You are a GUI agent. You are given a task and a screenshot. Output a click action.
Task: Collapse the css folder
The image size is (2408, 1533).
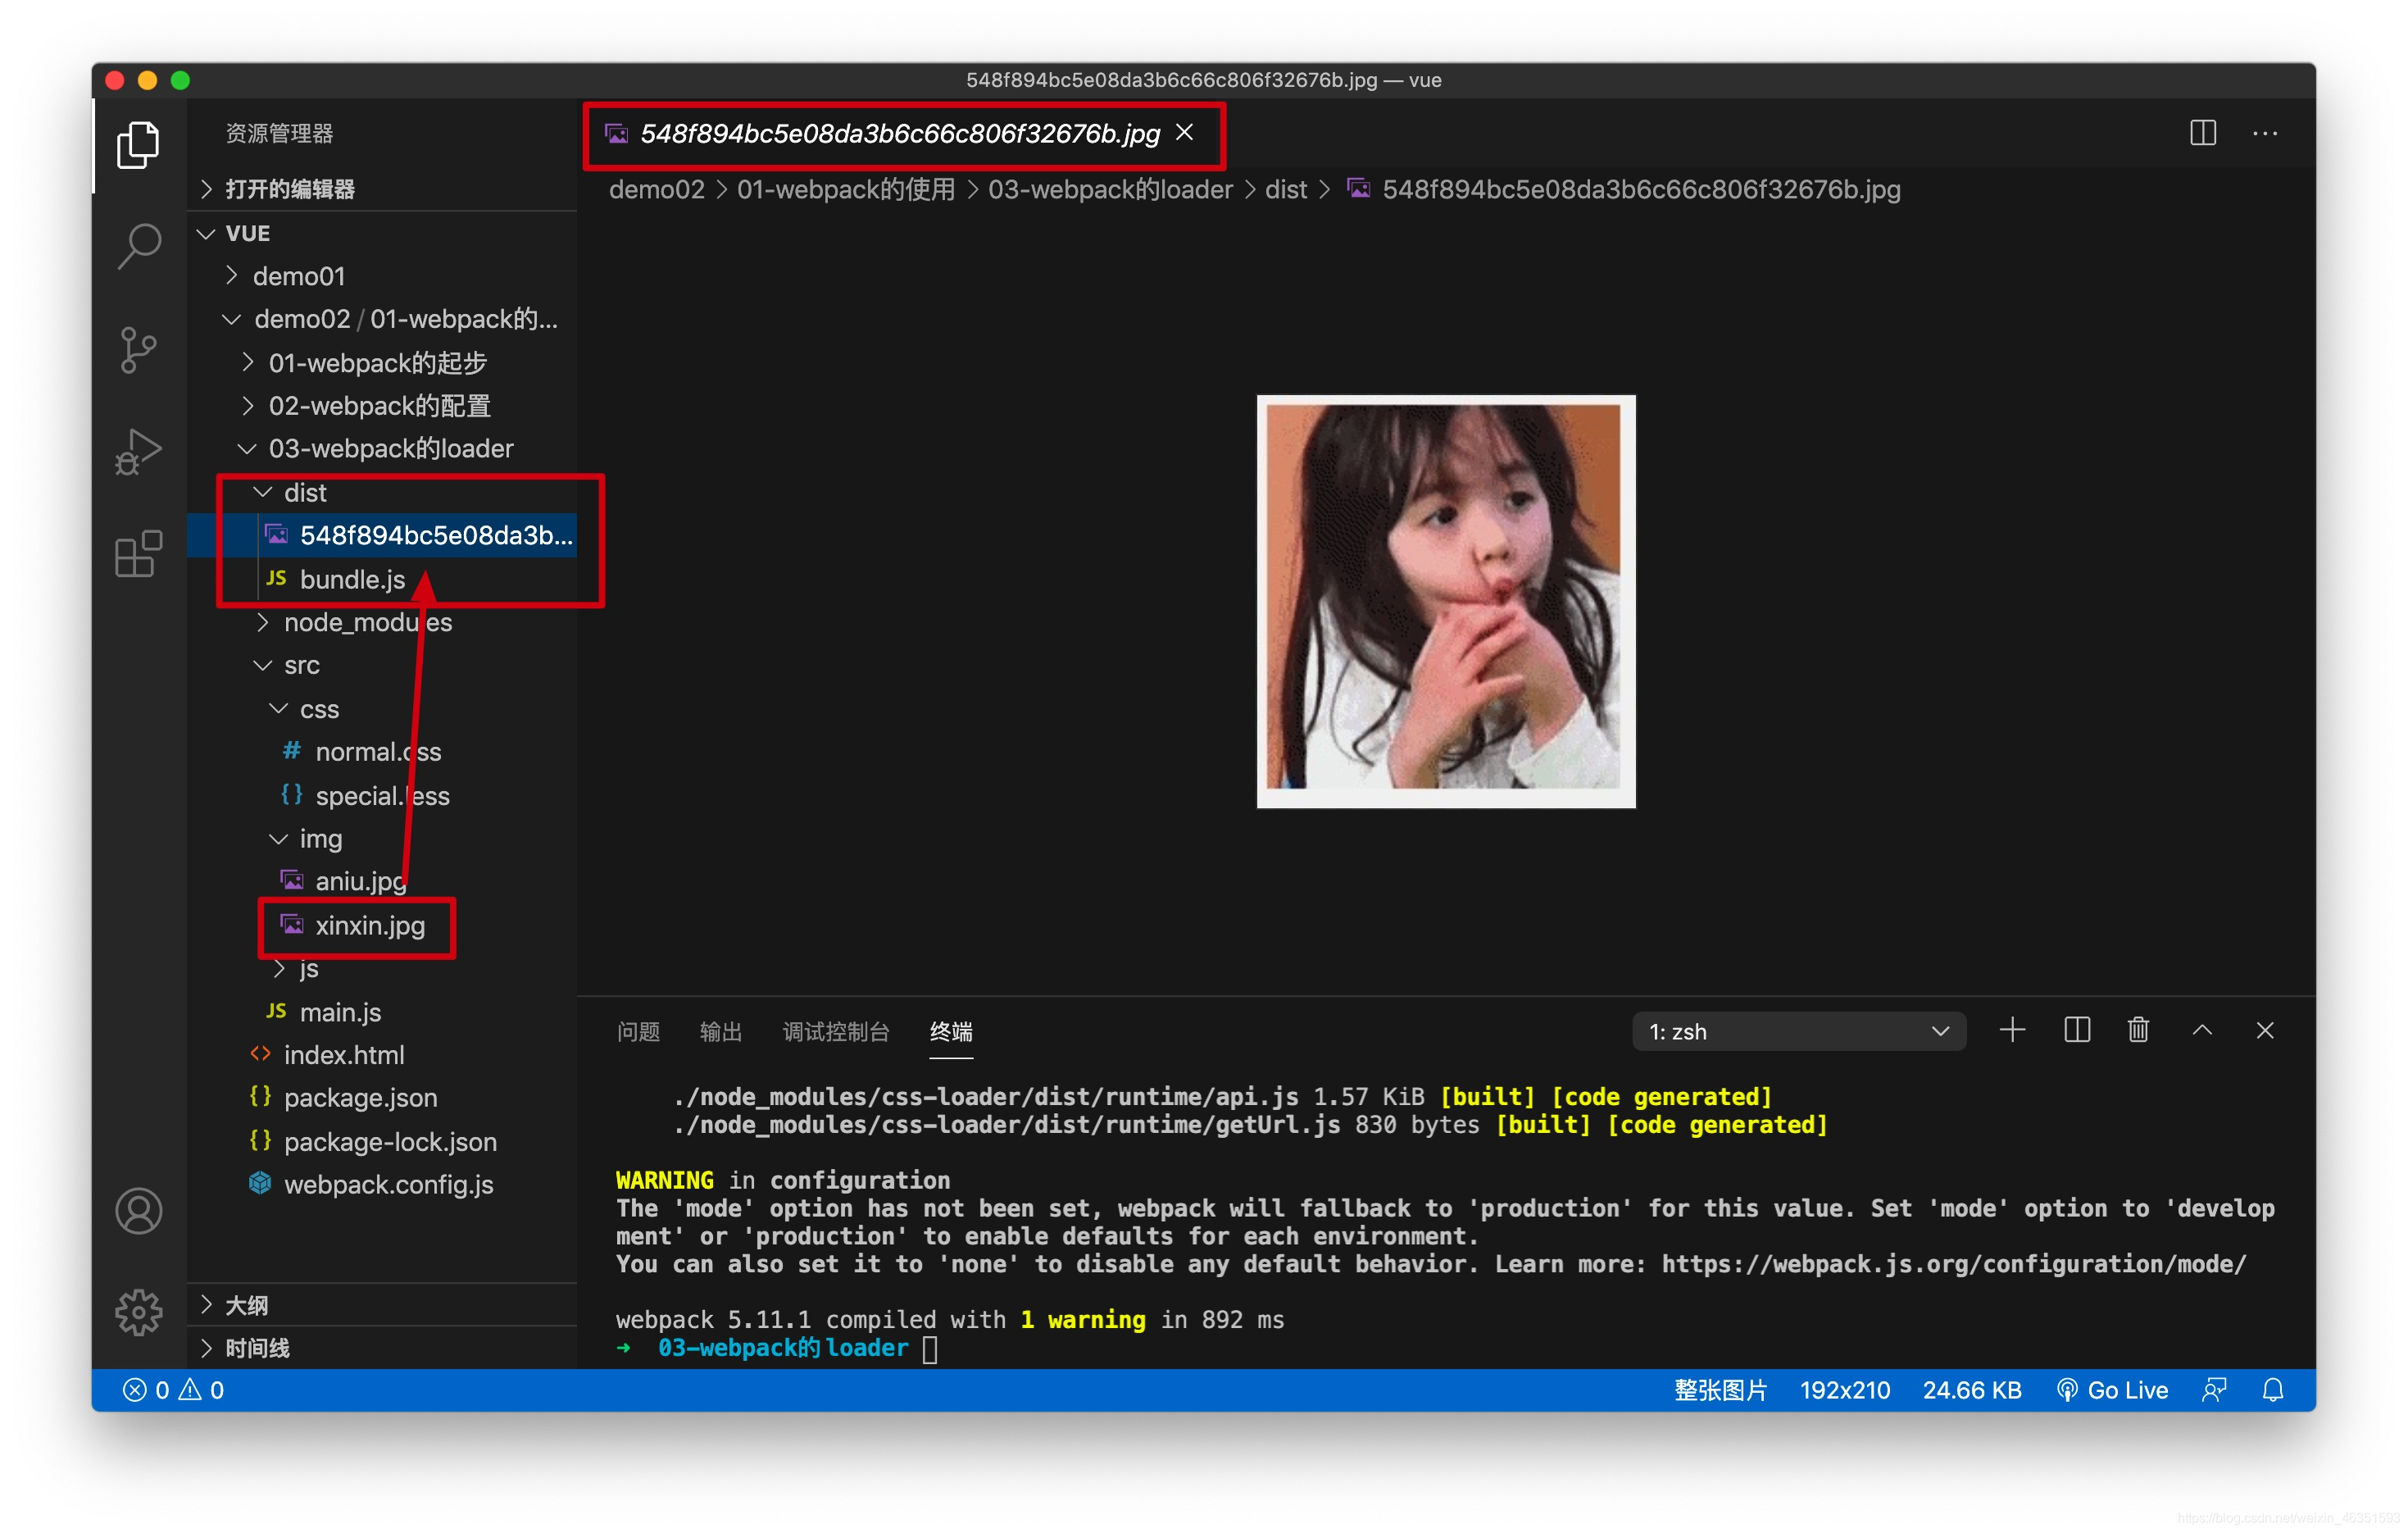(382, 709)
